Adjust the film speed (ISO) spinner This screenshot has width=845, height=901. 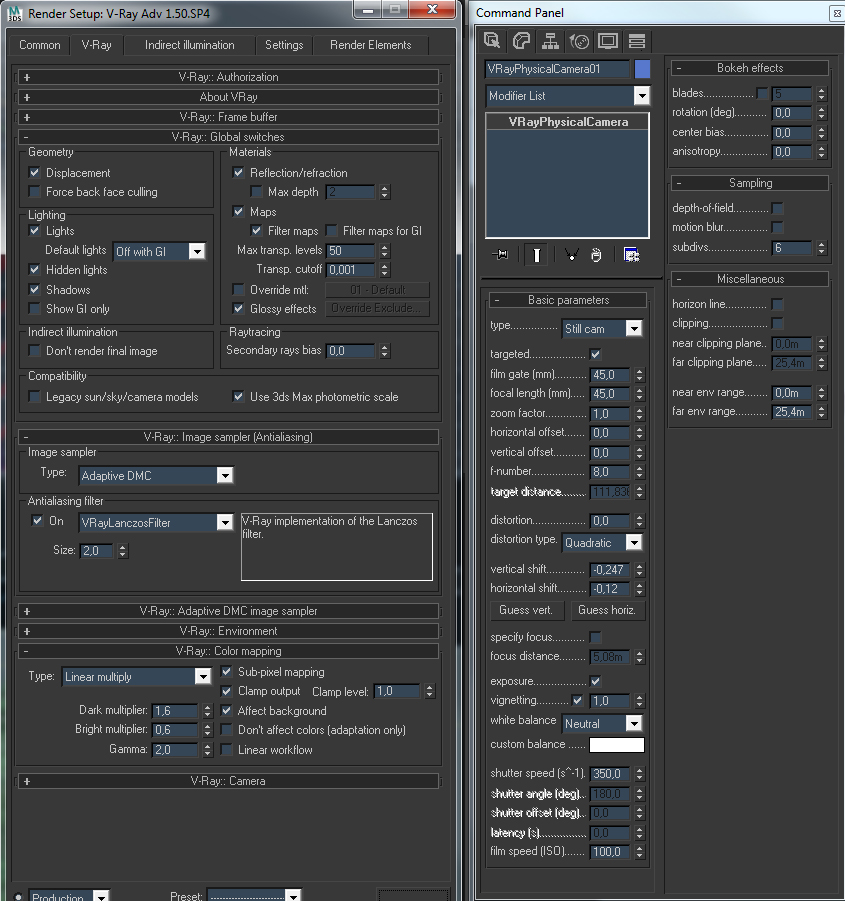click(x=639, y=852)
